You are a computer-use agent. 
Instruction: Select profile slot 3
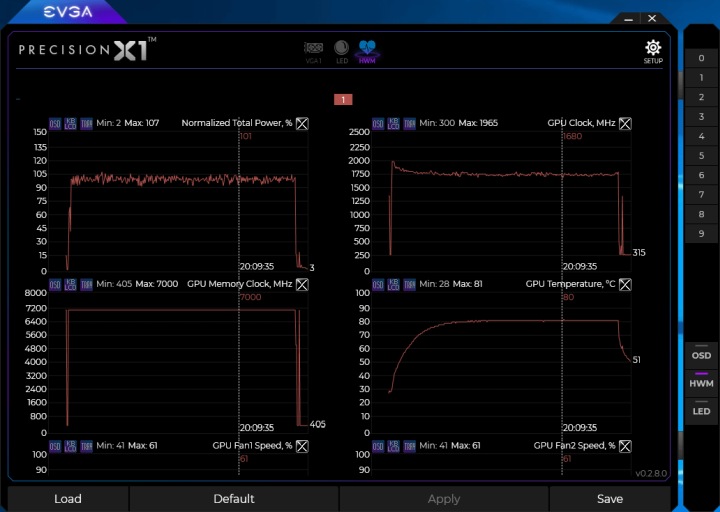[701, 117]
